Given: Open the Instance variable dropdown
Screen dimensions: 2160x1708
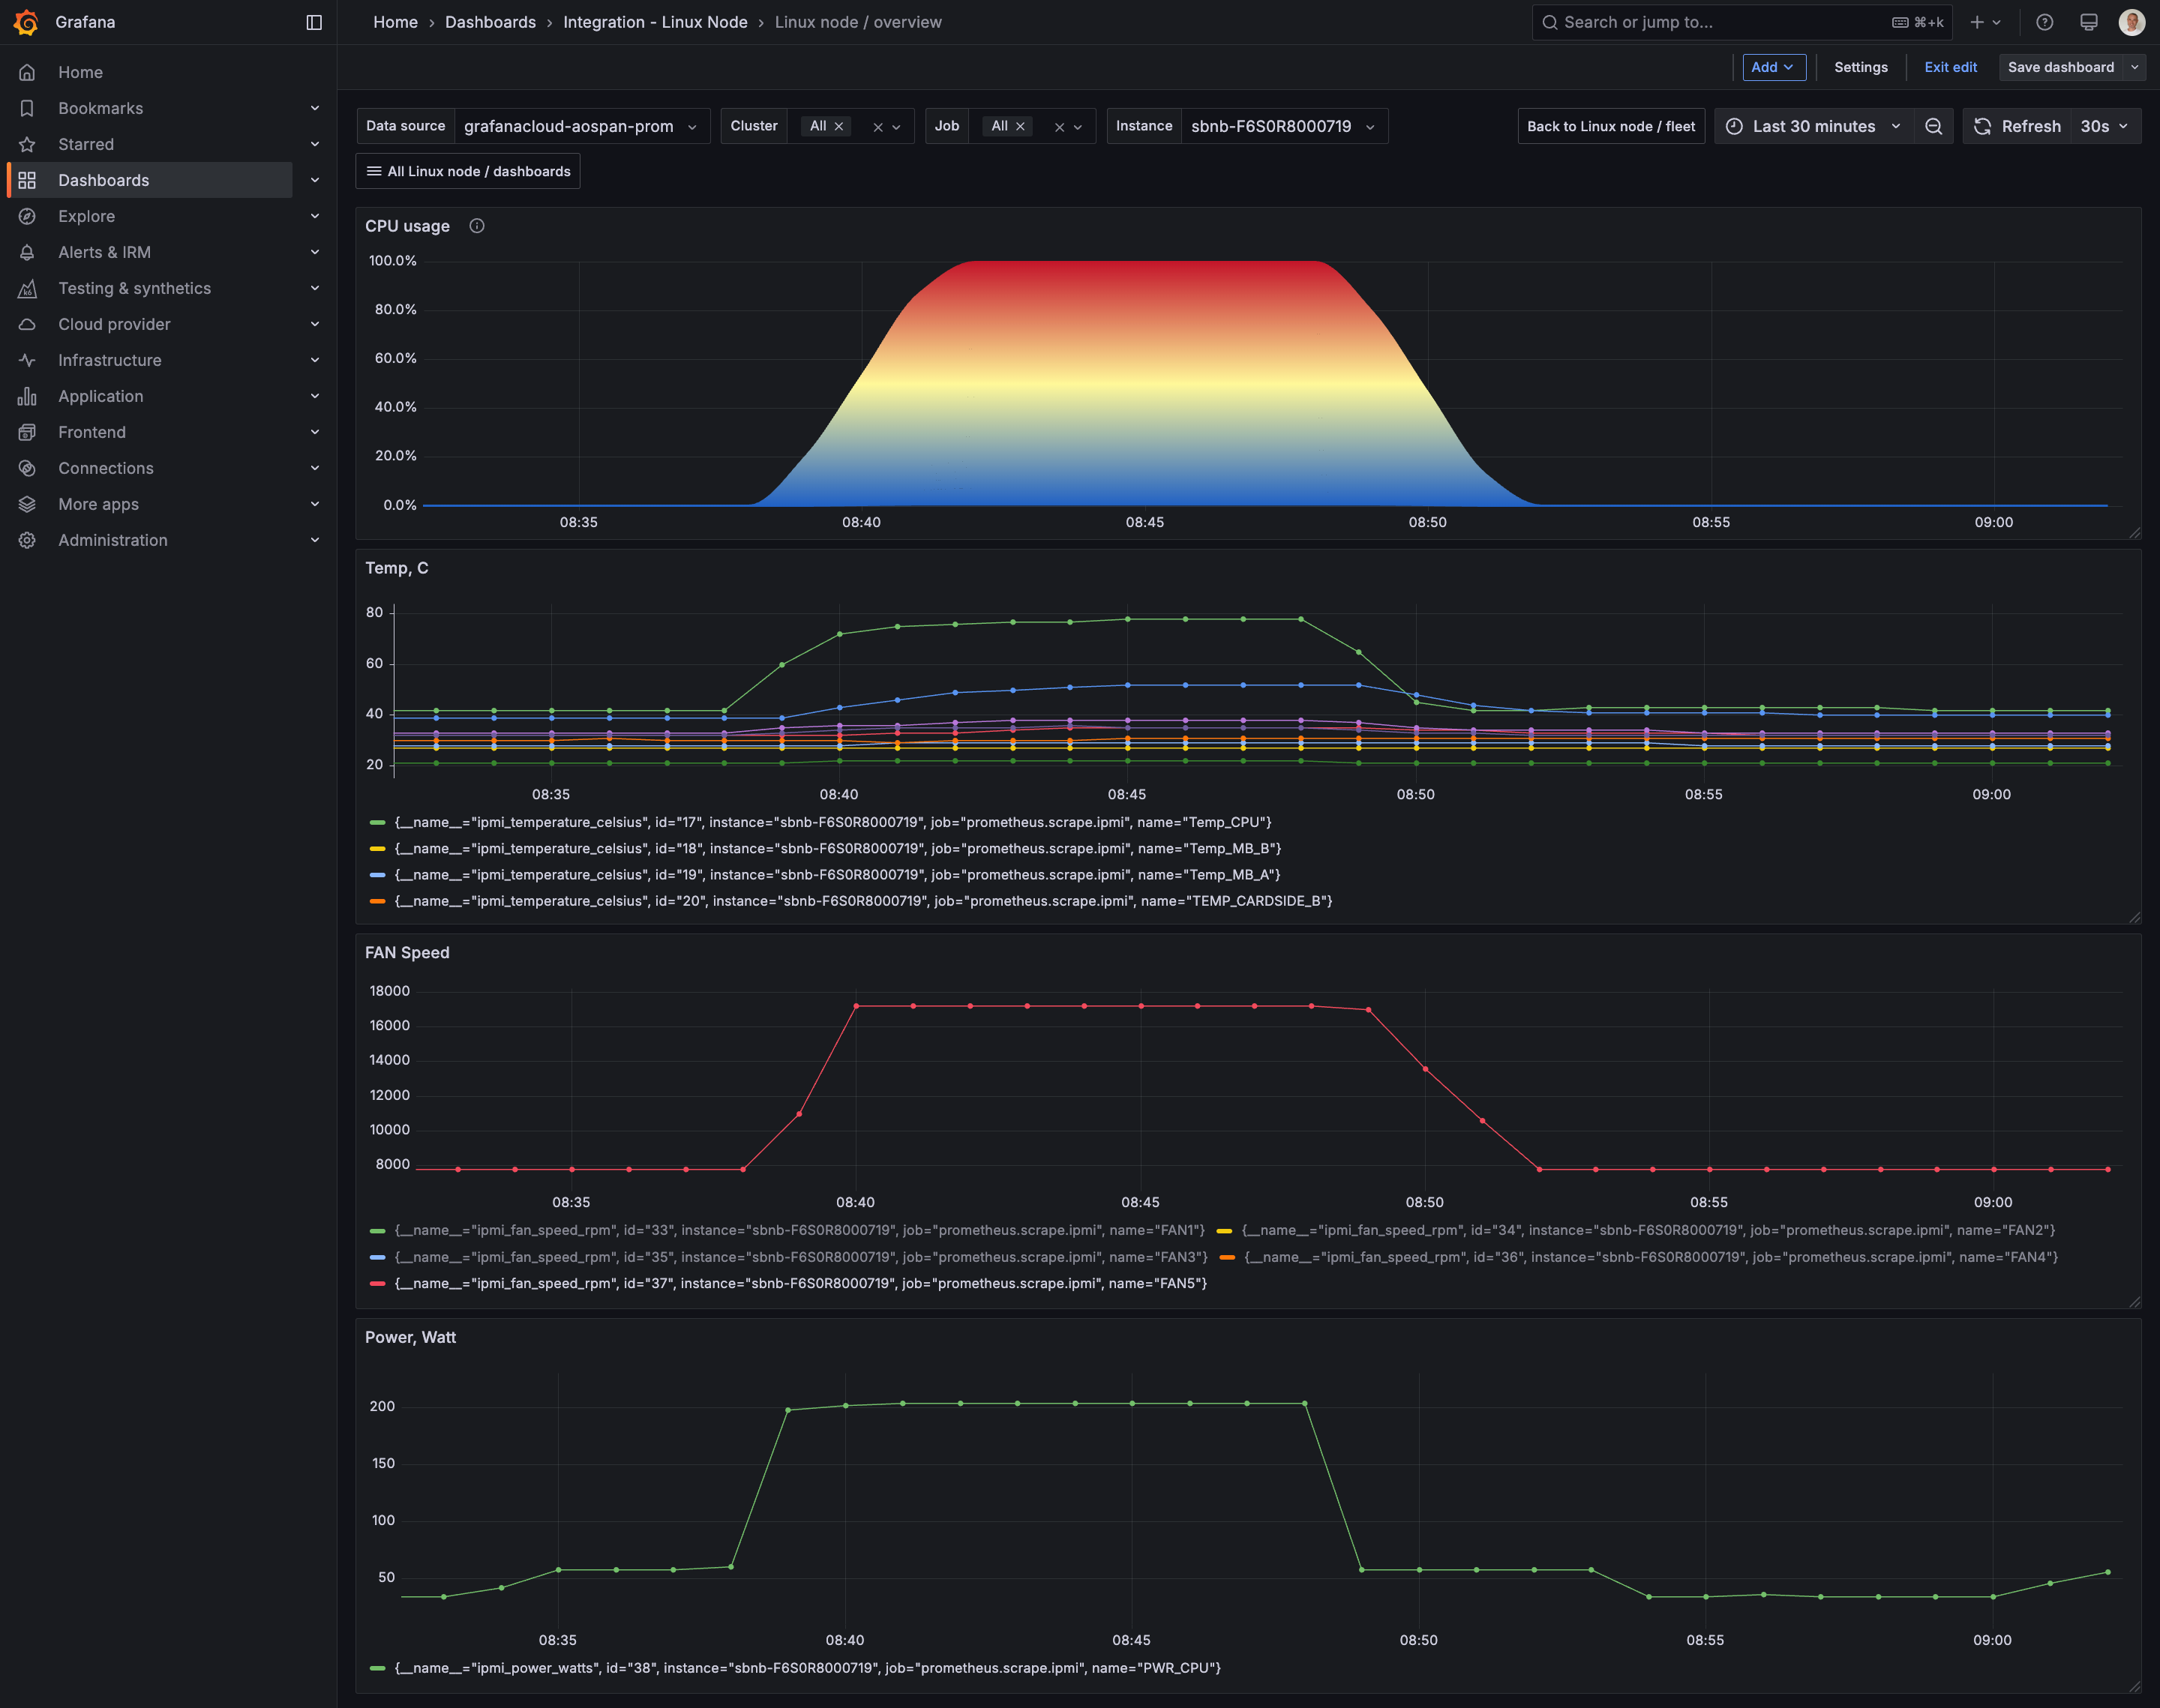Looking at the screenshot, I should tap(1284, 126).
